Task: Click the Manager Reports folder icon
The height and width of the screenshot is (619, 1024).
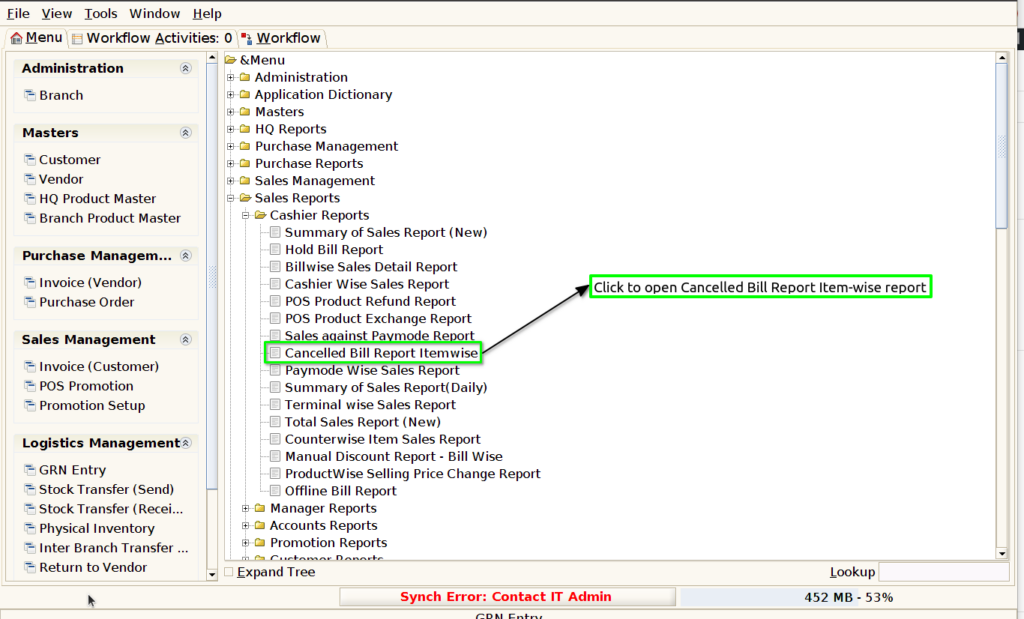Action: click(x=260, y=508)
